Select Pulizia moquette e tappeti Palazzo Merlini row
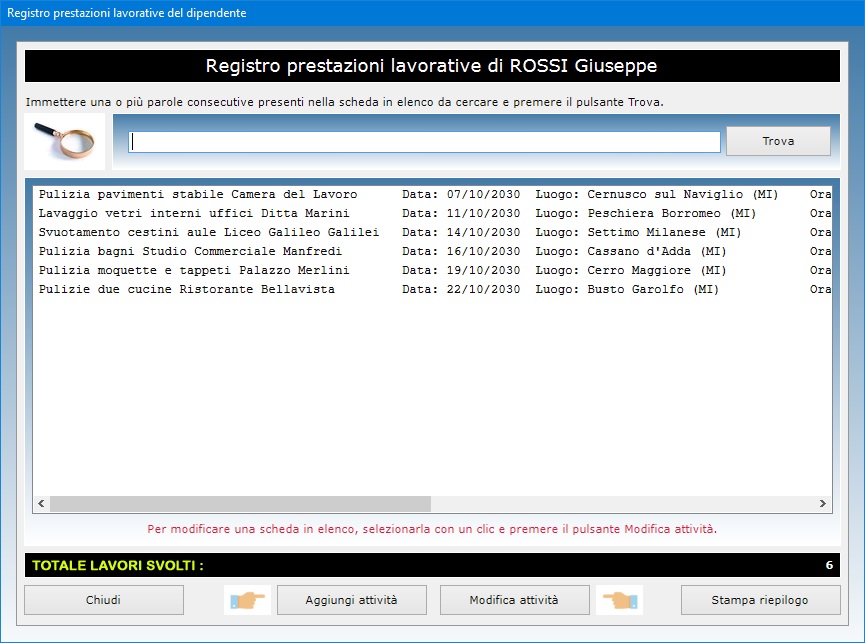The width and height of the screenshot is (865, 643). (x=194, y=270)
